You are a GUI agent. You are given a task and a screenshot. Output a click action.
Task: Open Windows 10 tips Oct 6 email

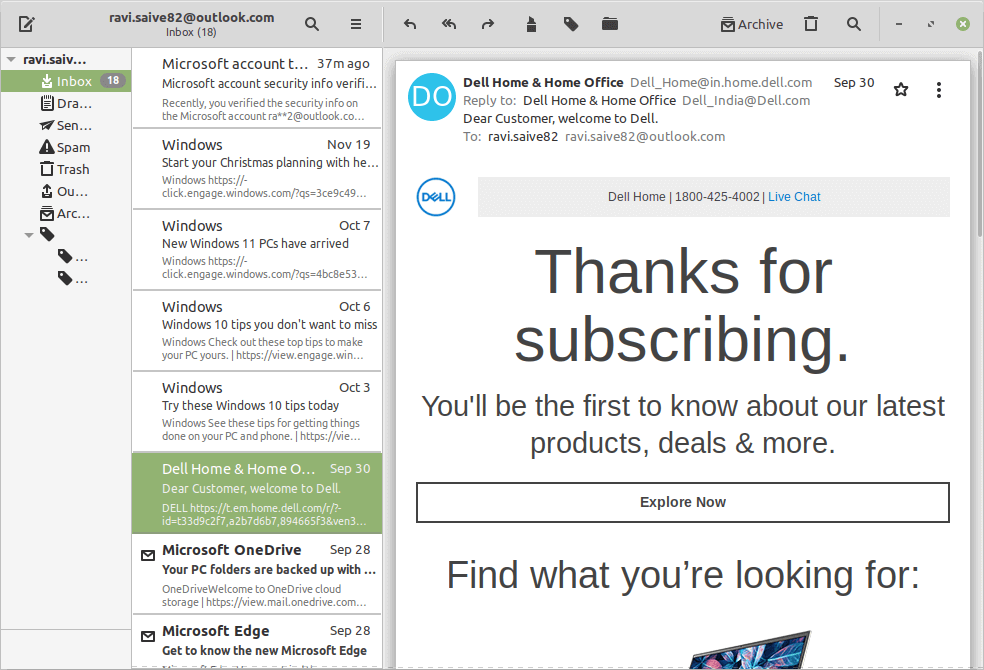(x=257, y=331)
